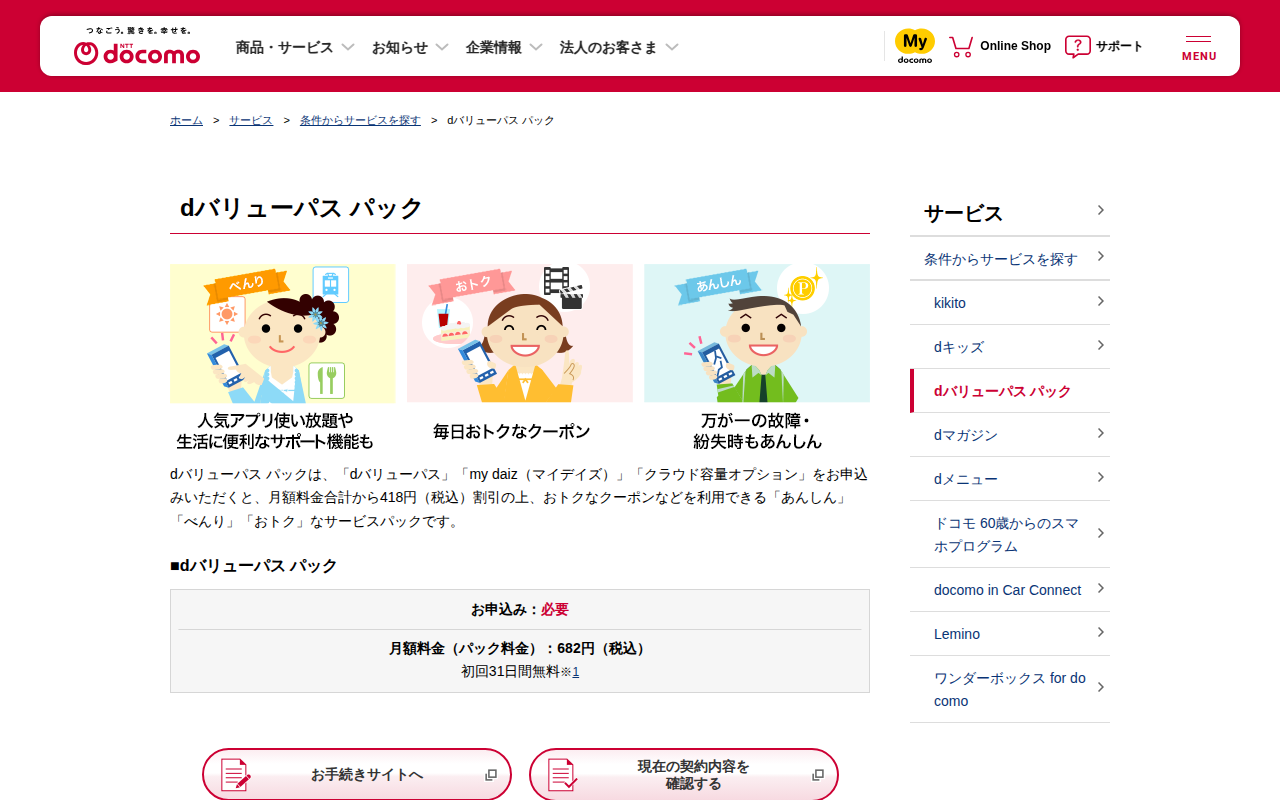Open docomo in Car Connect sidebar item
Image resolution: width=1280 pixels, height=800 pixels.
[x=1010, y=590]
